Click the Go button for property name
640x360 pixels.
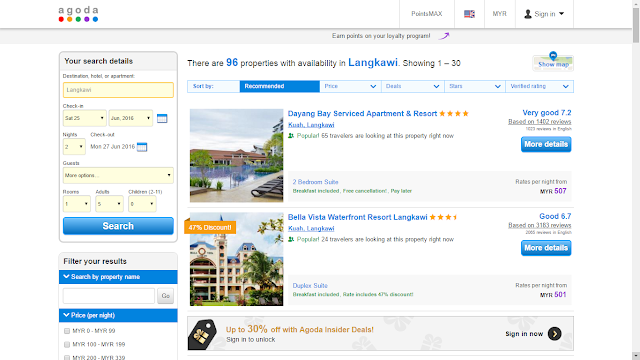tap(165, 296)
